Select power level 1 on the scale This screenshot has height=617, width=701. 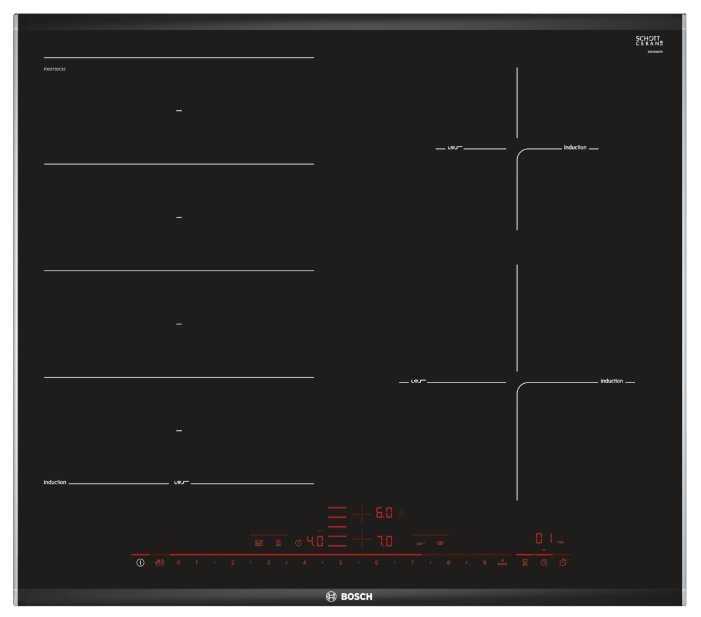click(197, 563)
